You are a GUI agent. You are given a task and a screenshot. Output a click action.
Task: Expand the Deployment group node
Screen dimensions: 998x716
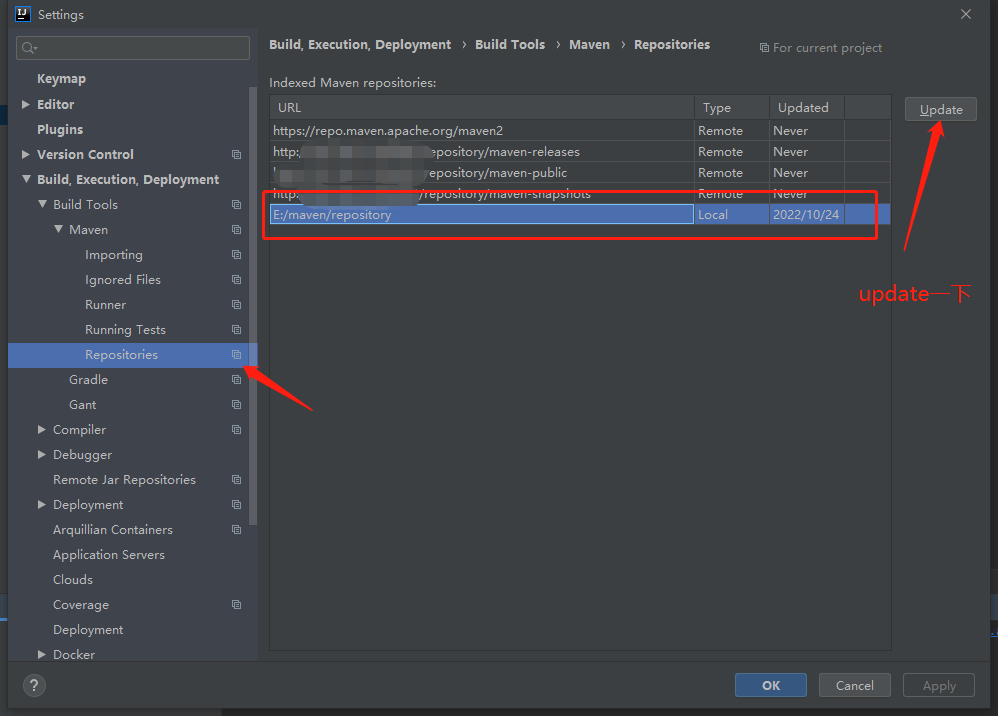[41, 505]
